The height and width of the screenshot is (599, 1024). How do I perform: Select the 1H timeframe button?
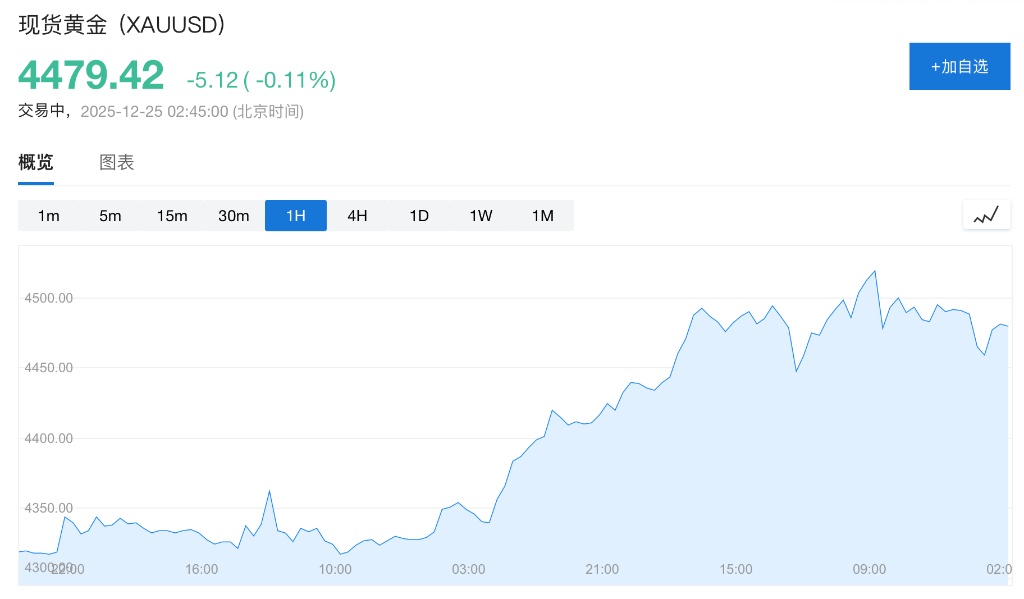(295, 216)
